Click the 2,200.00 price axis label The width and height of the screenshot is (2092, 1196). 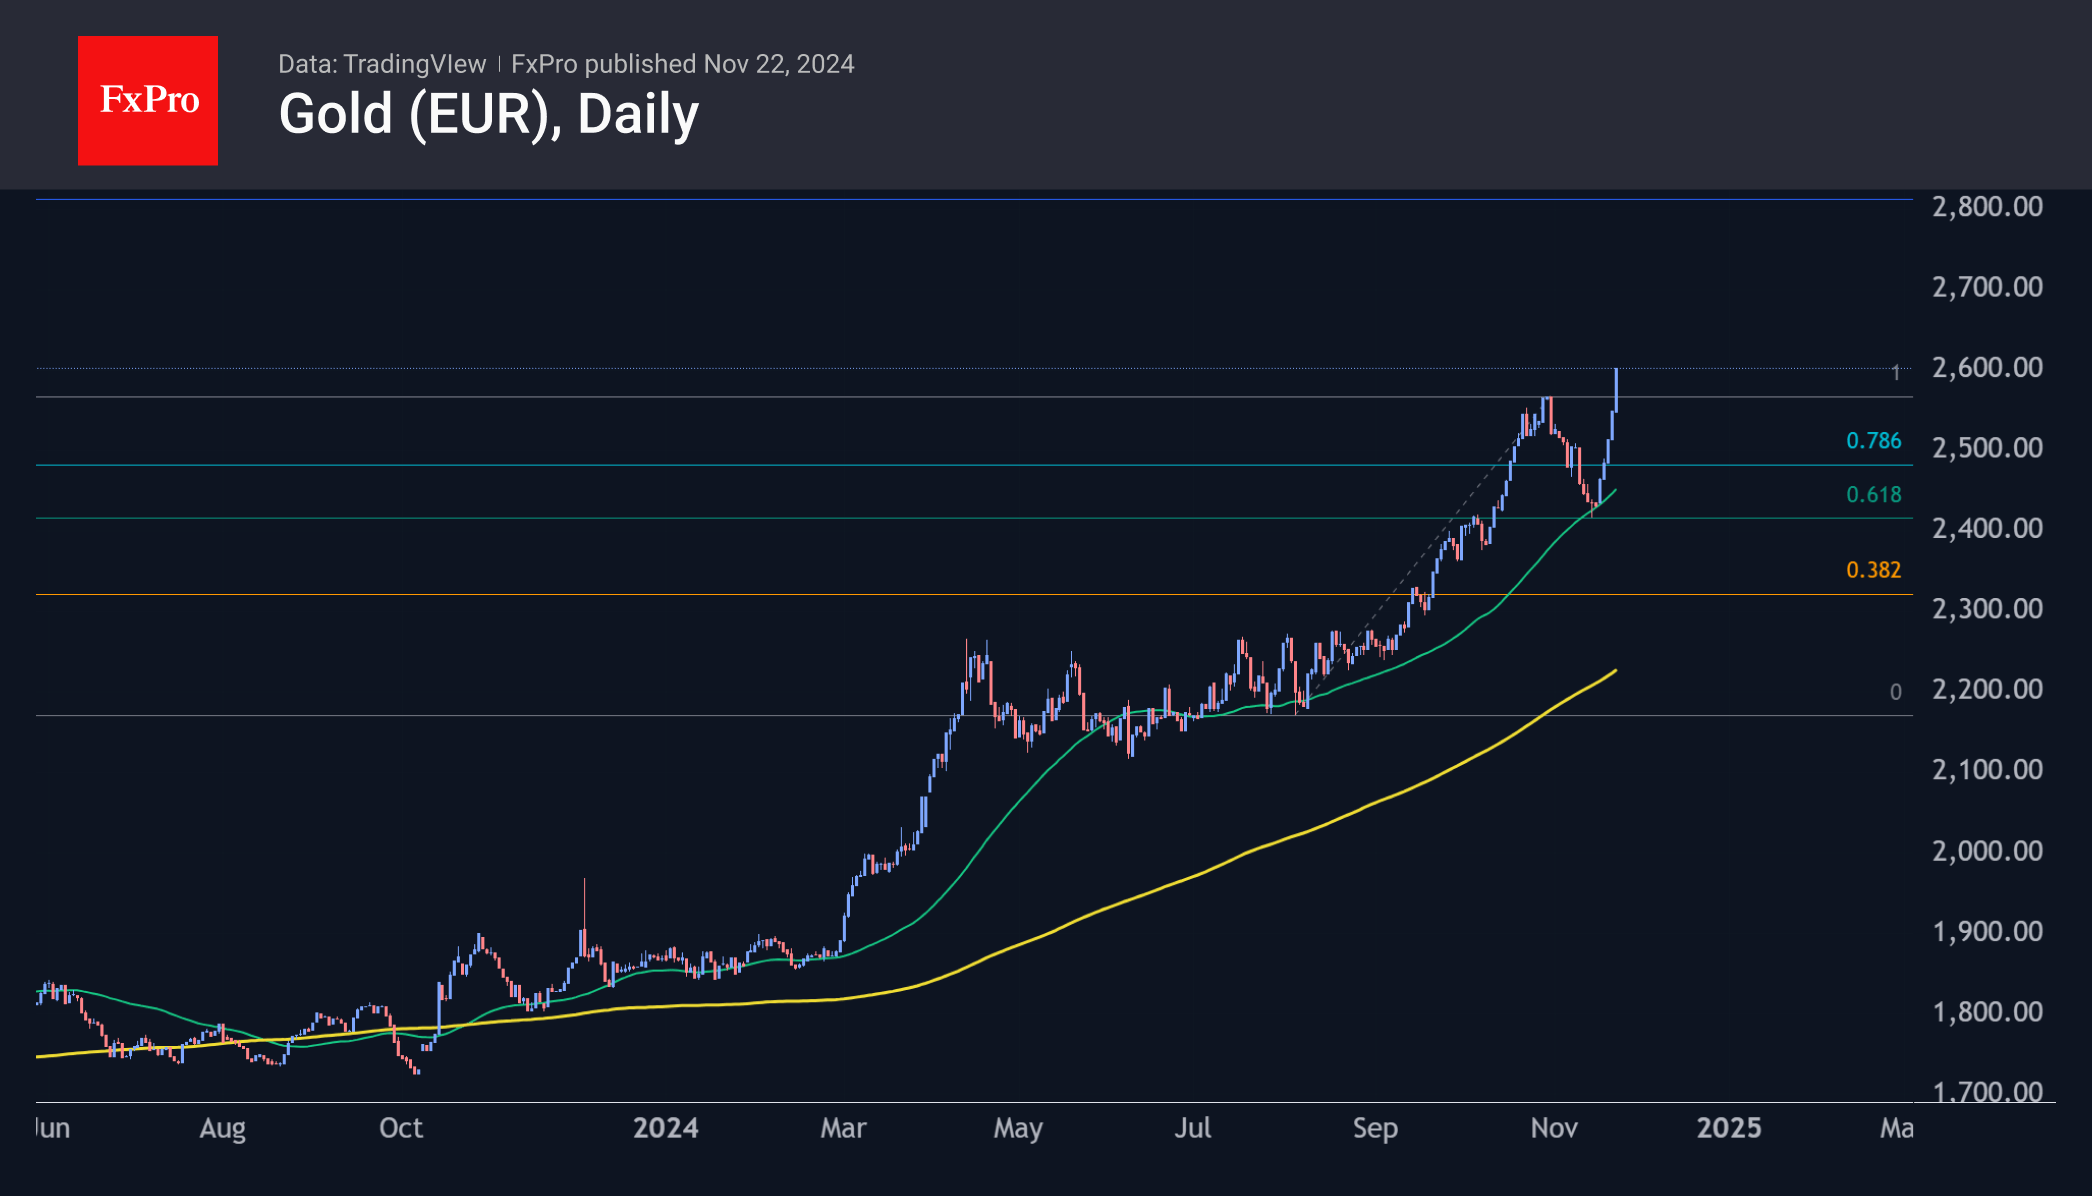[x=1987, y=689]
